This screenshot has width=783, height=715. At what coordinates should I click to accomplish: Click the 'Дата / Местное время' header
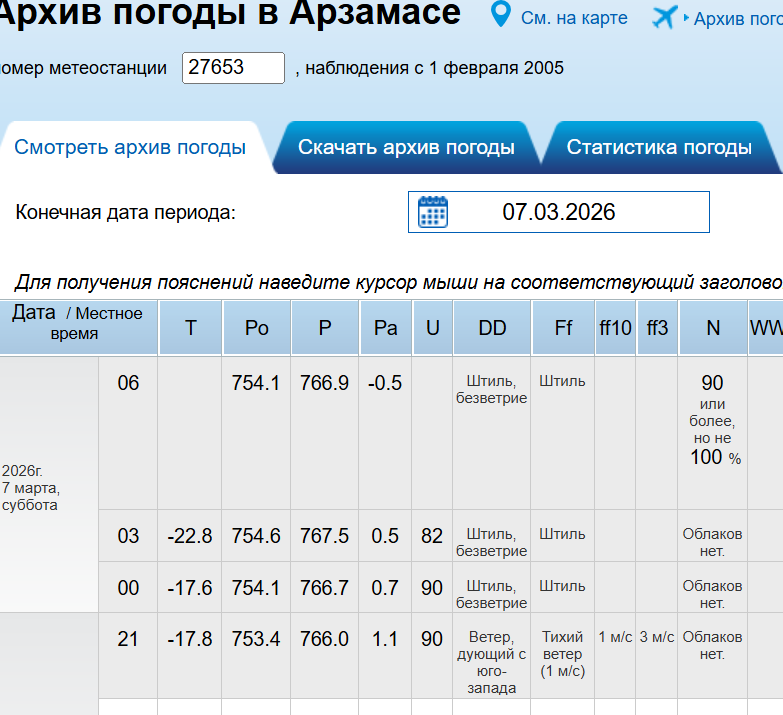click(77, 323)
